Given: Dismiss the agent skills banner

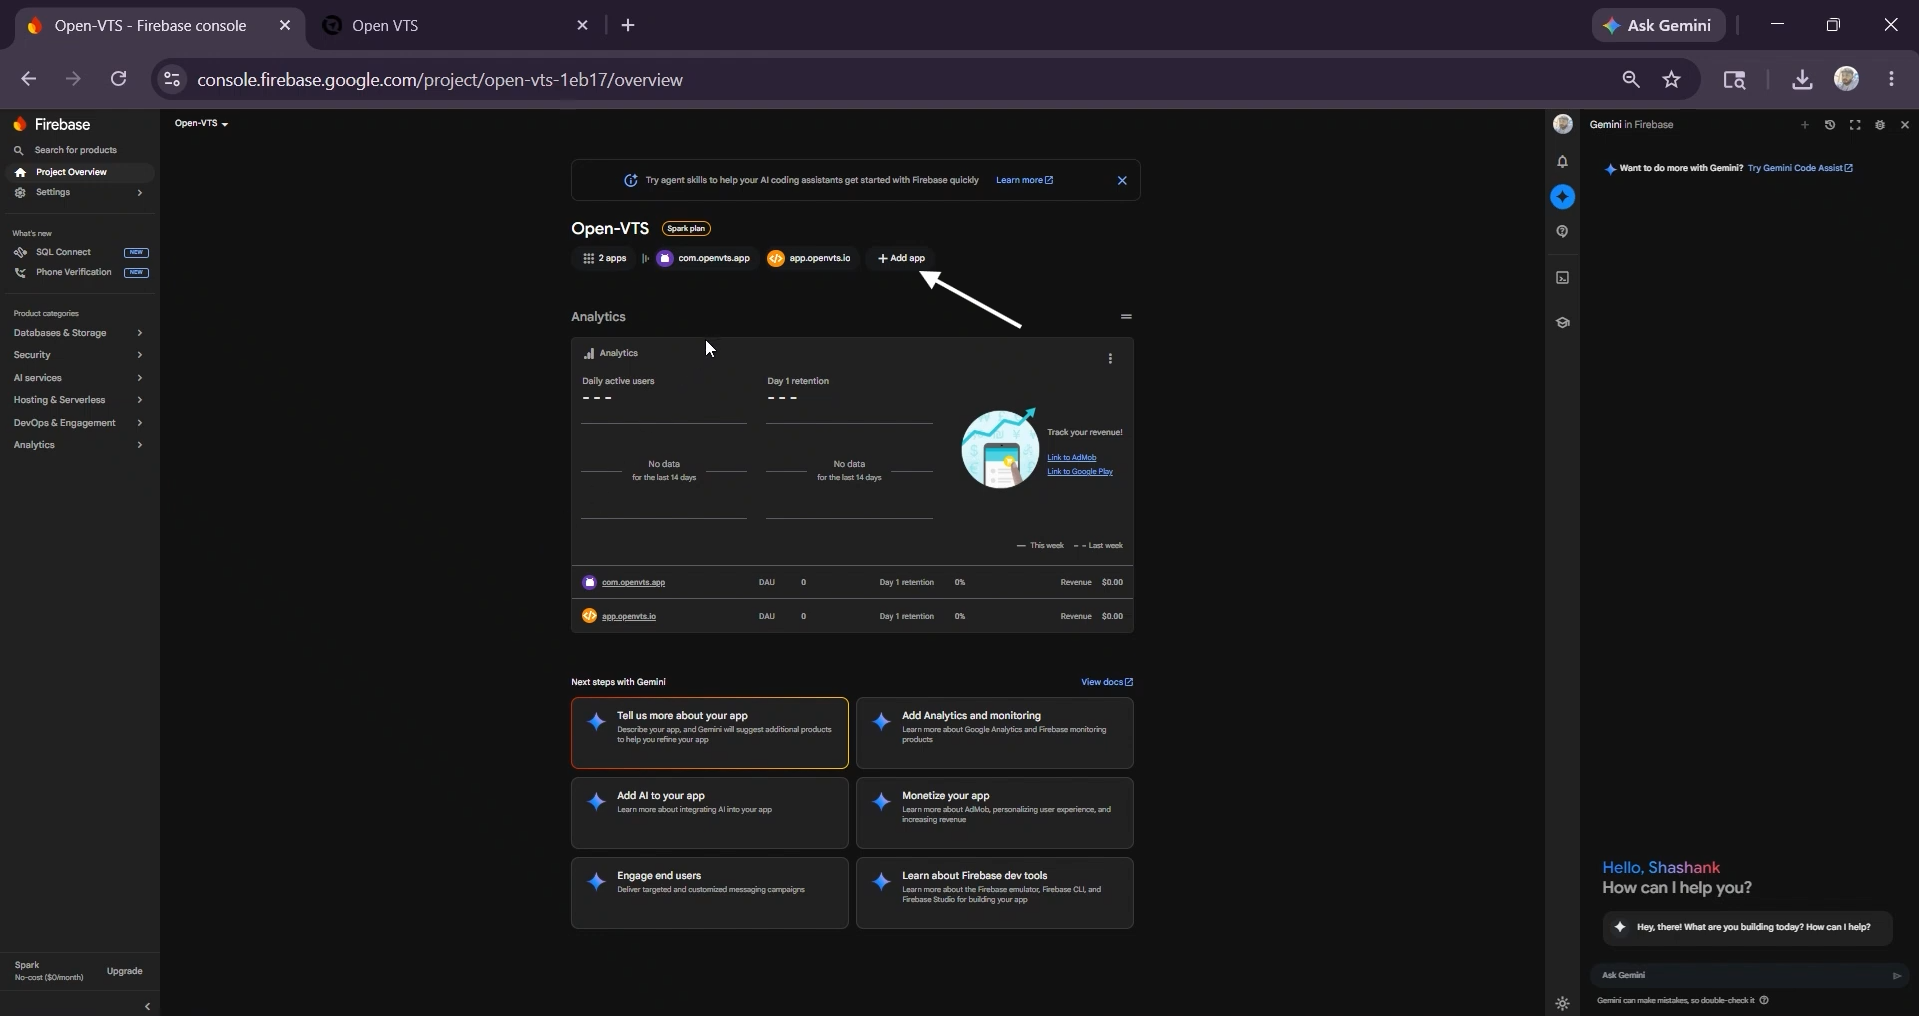Looking at the screenshot, I should [x=1122, y=181].
